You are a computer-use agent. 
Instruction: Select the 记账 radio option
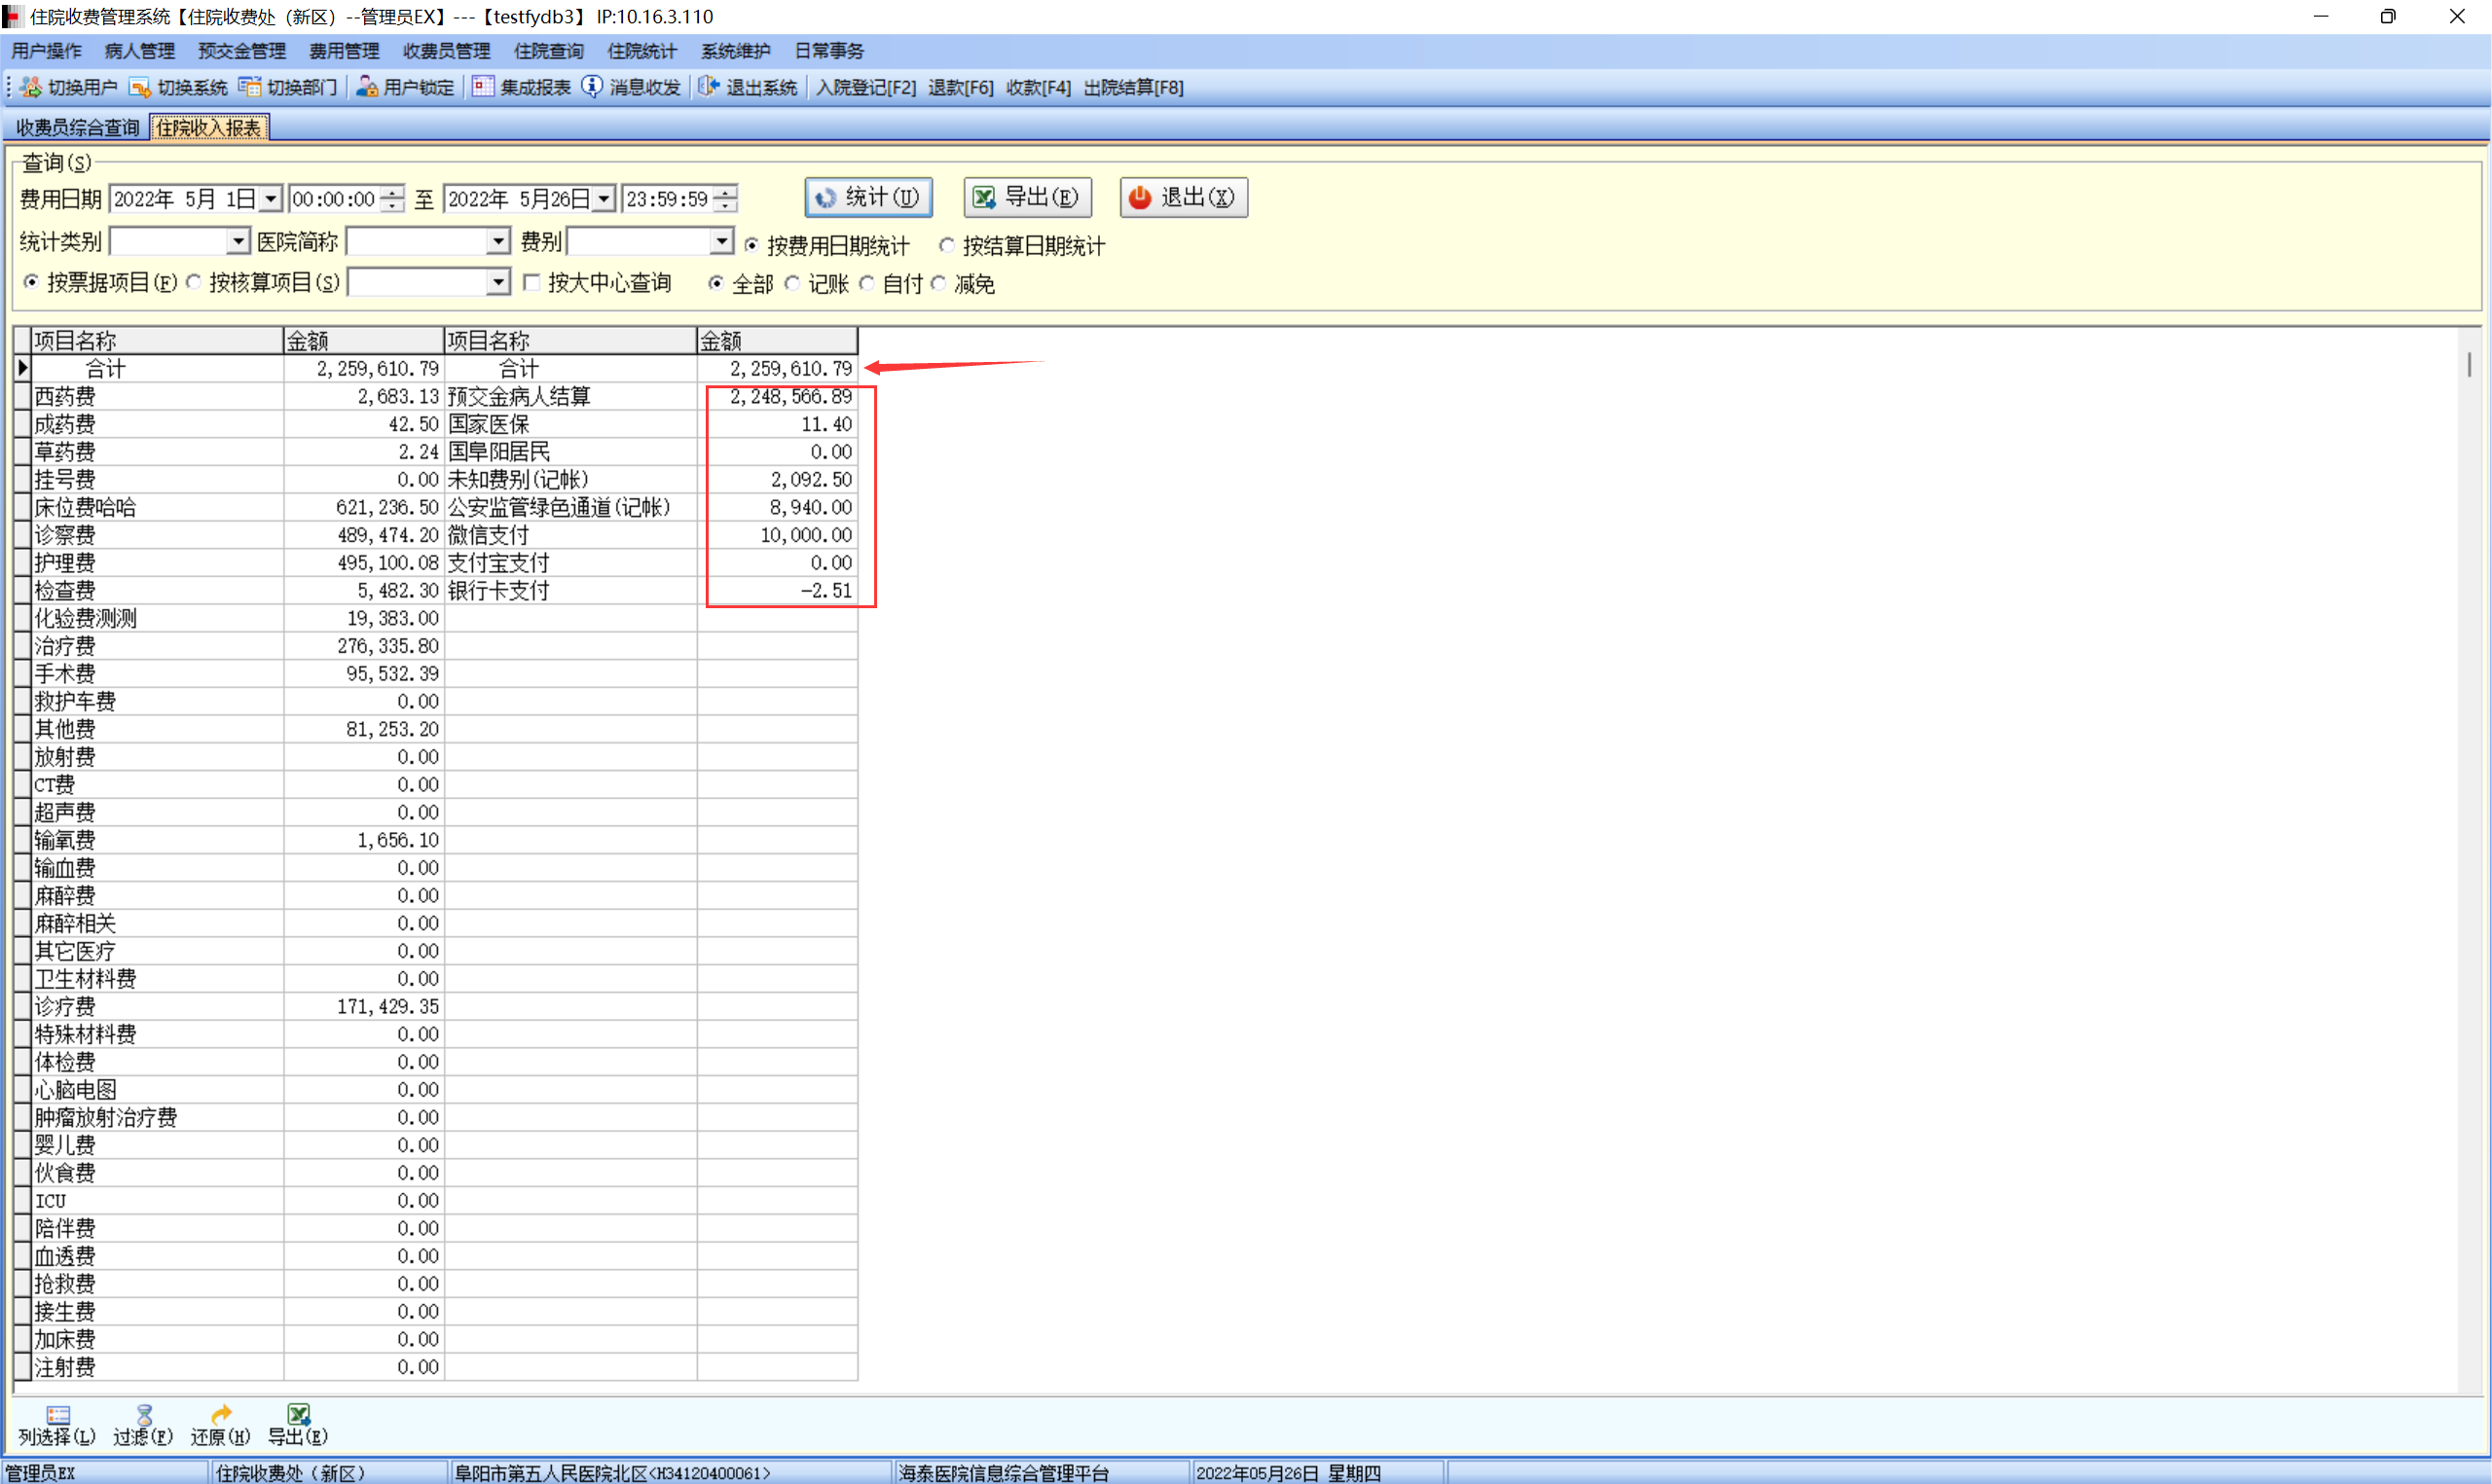[793, 284]
